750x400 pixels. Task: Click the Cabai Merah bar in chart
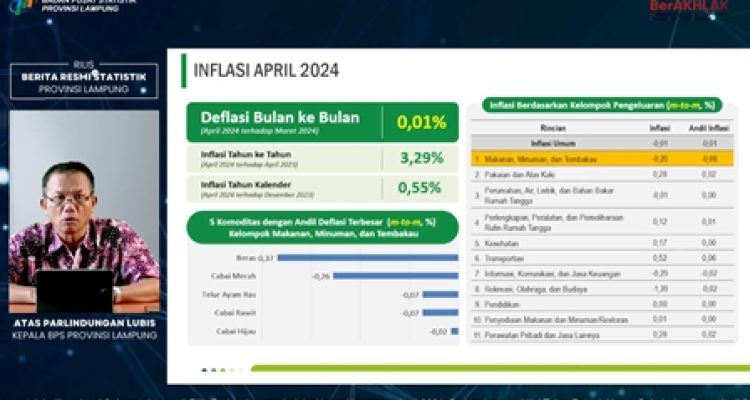coord(395,276)
